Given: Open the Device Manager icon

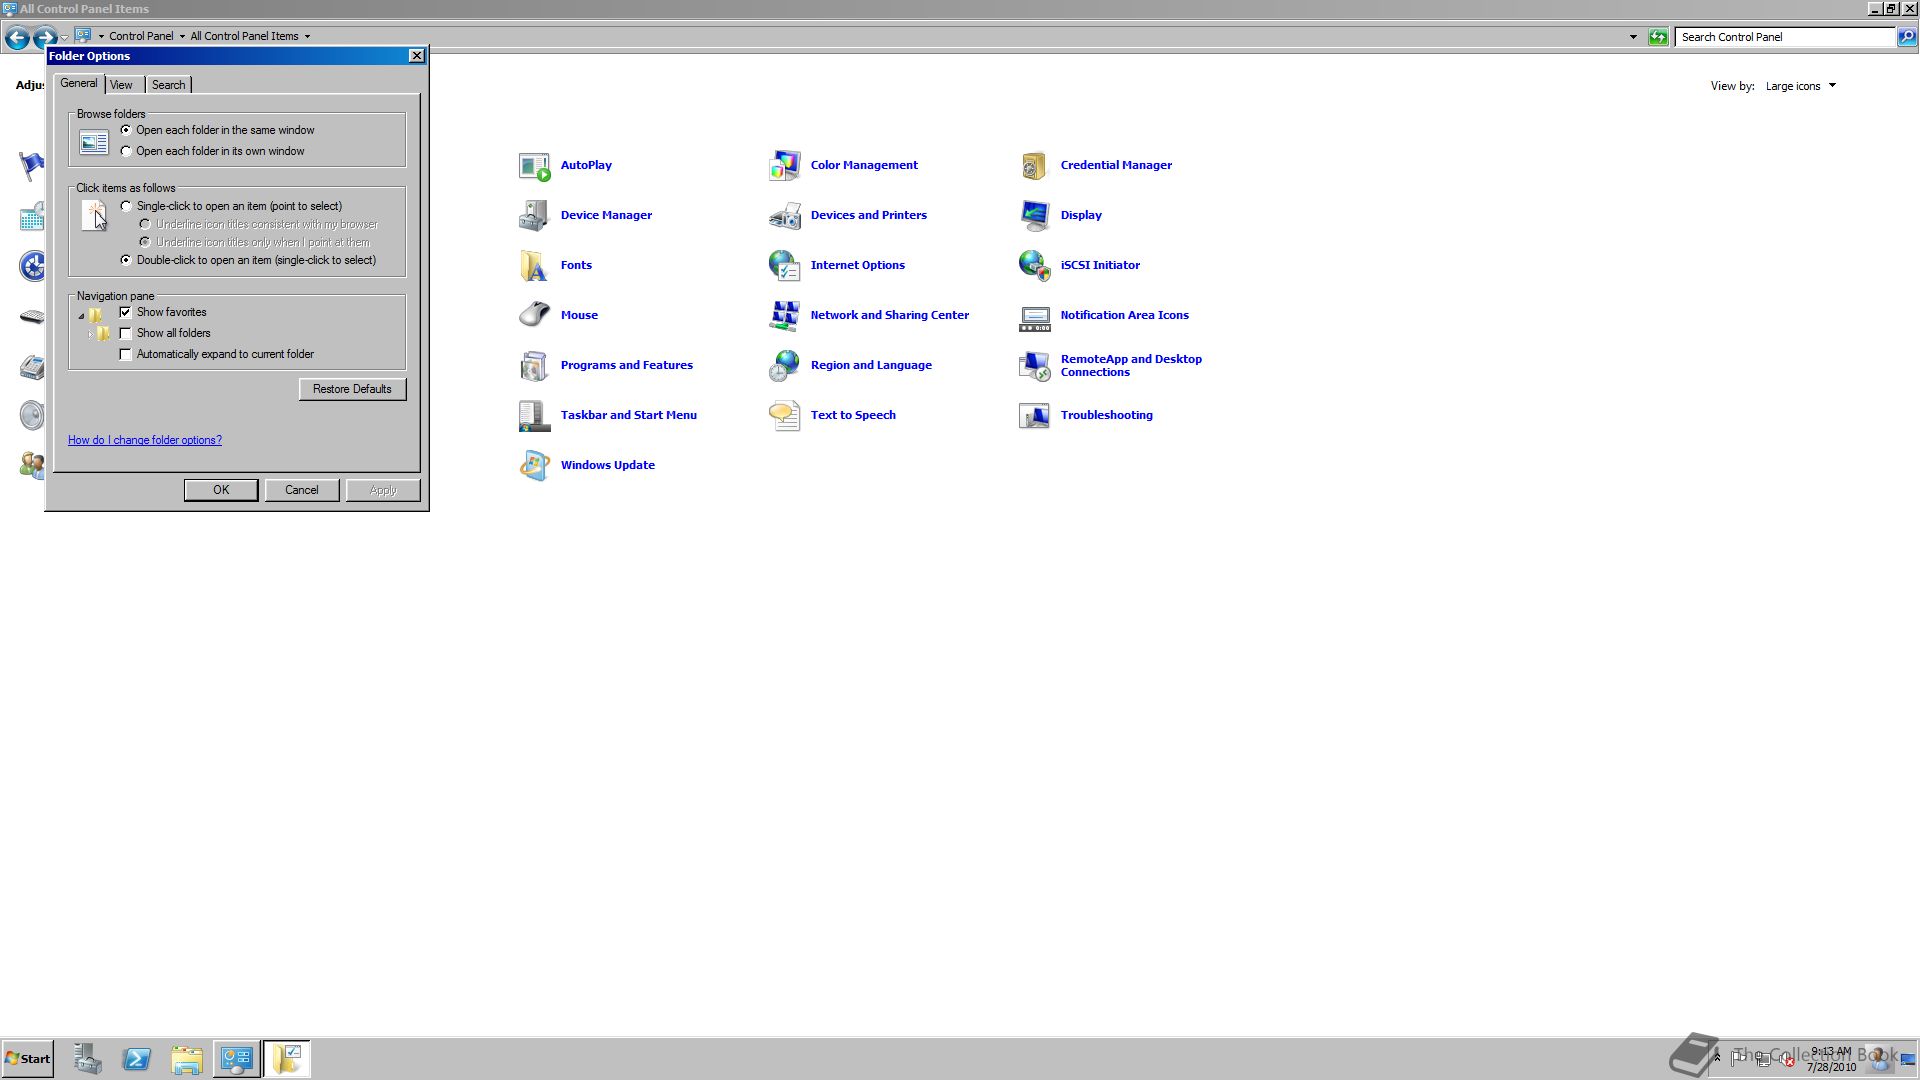Looking at the screenshot, I should [535, 216].
